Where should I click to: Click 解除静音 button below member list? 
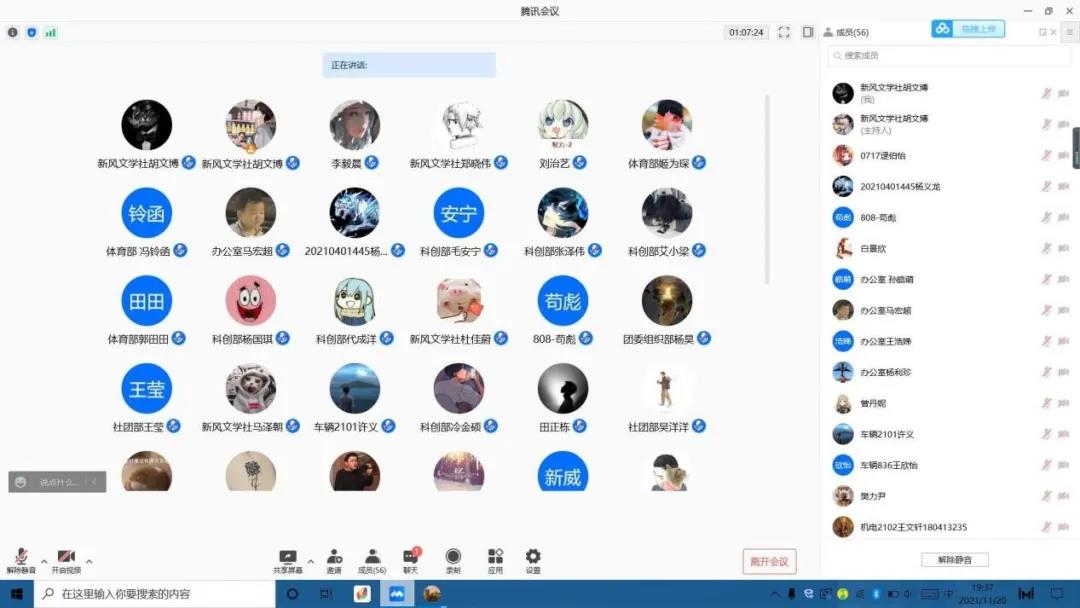point(954,560)
